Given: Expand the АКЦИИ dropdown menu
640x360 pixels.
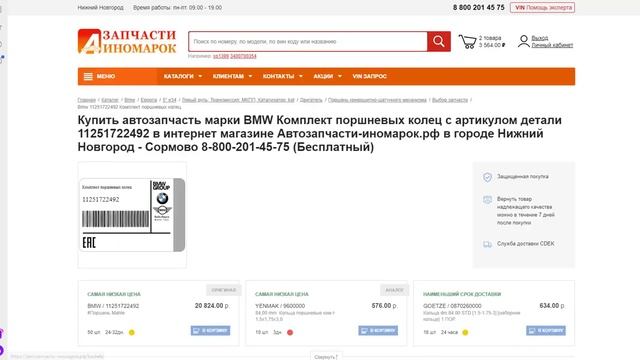Looking at the screenshot, I should pyautogui.click(x=327, y=76).
